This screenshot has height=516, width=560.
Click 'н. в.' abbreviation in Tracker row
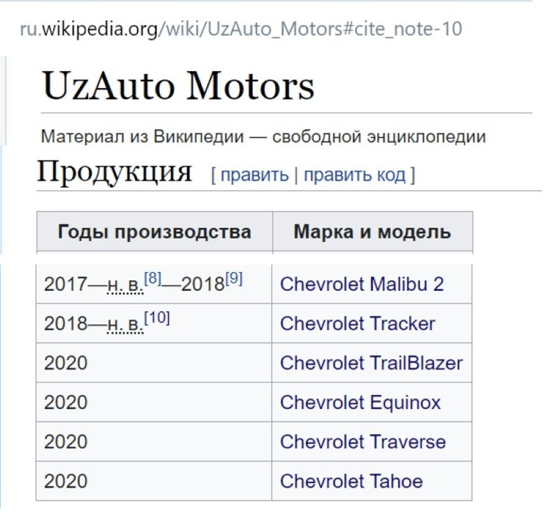(125, 324)
